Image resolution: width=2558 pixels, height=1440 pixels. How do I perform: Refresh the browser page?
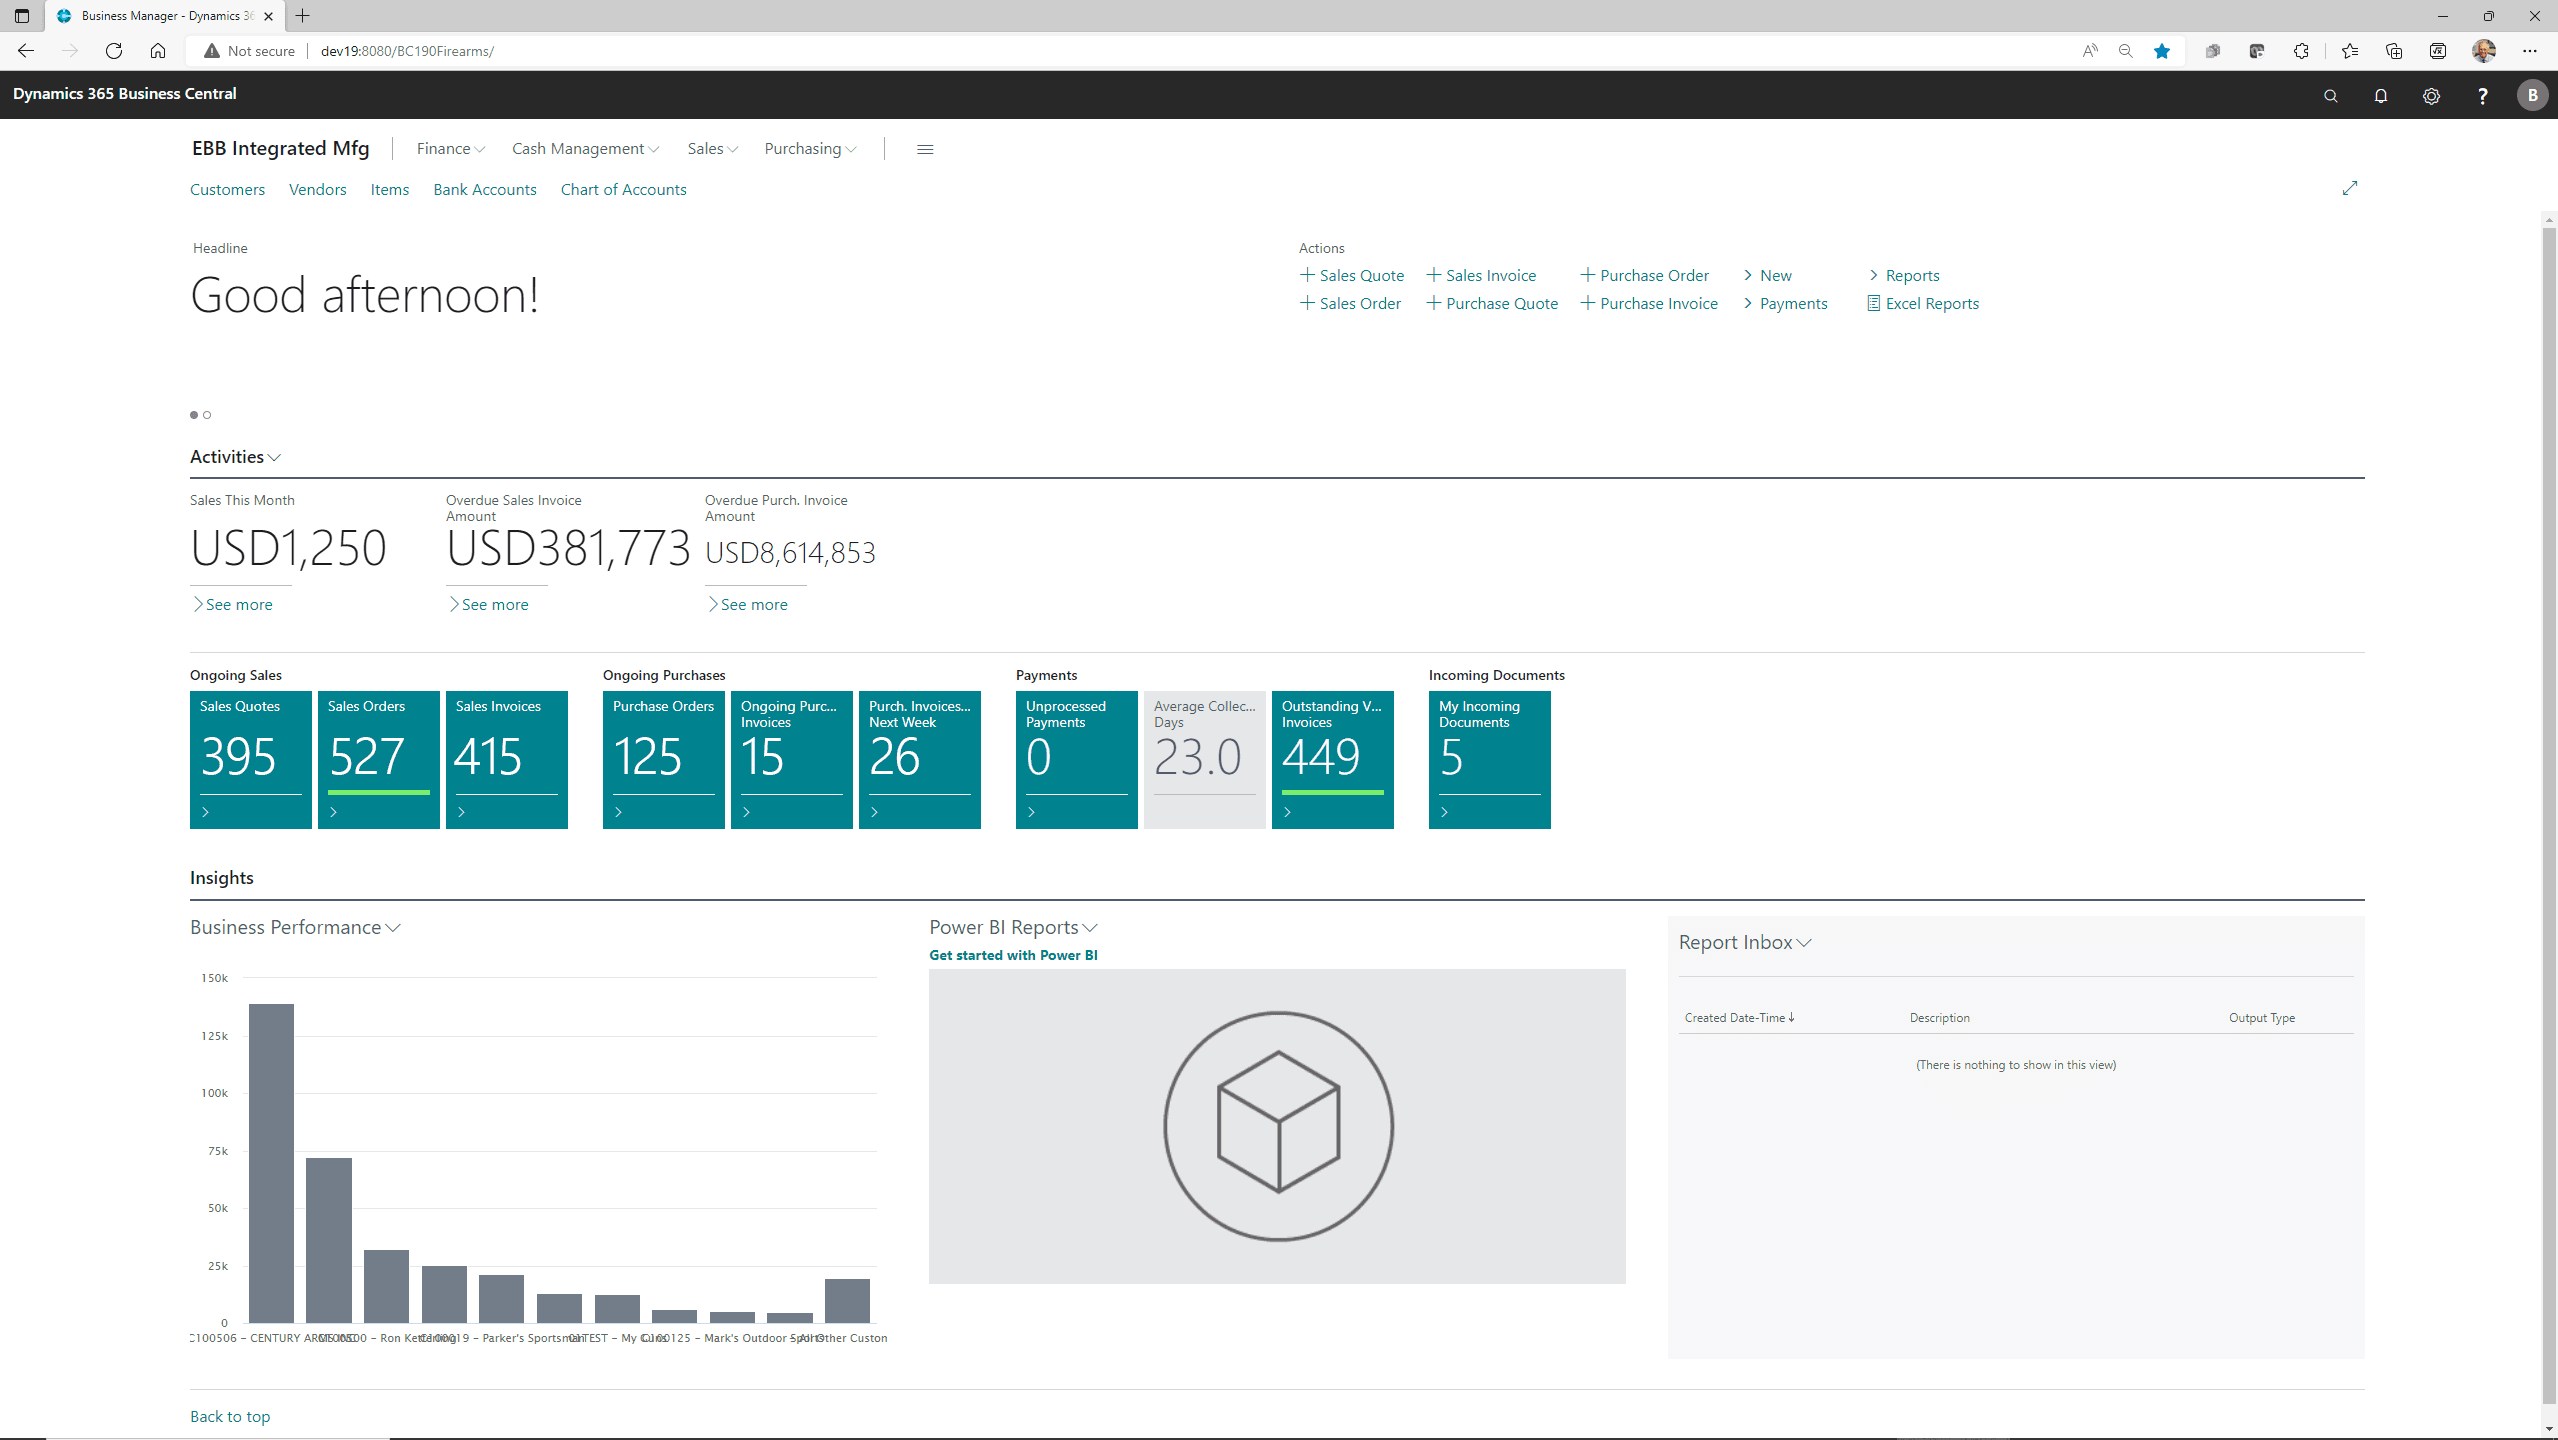click(x=114, y=51)
